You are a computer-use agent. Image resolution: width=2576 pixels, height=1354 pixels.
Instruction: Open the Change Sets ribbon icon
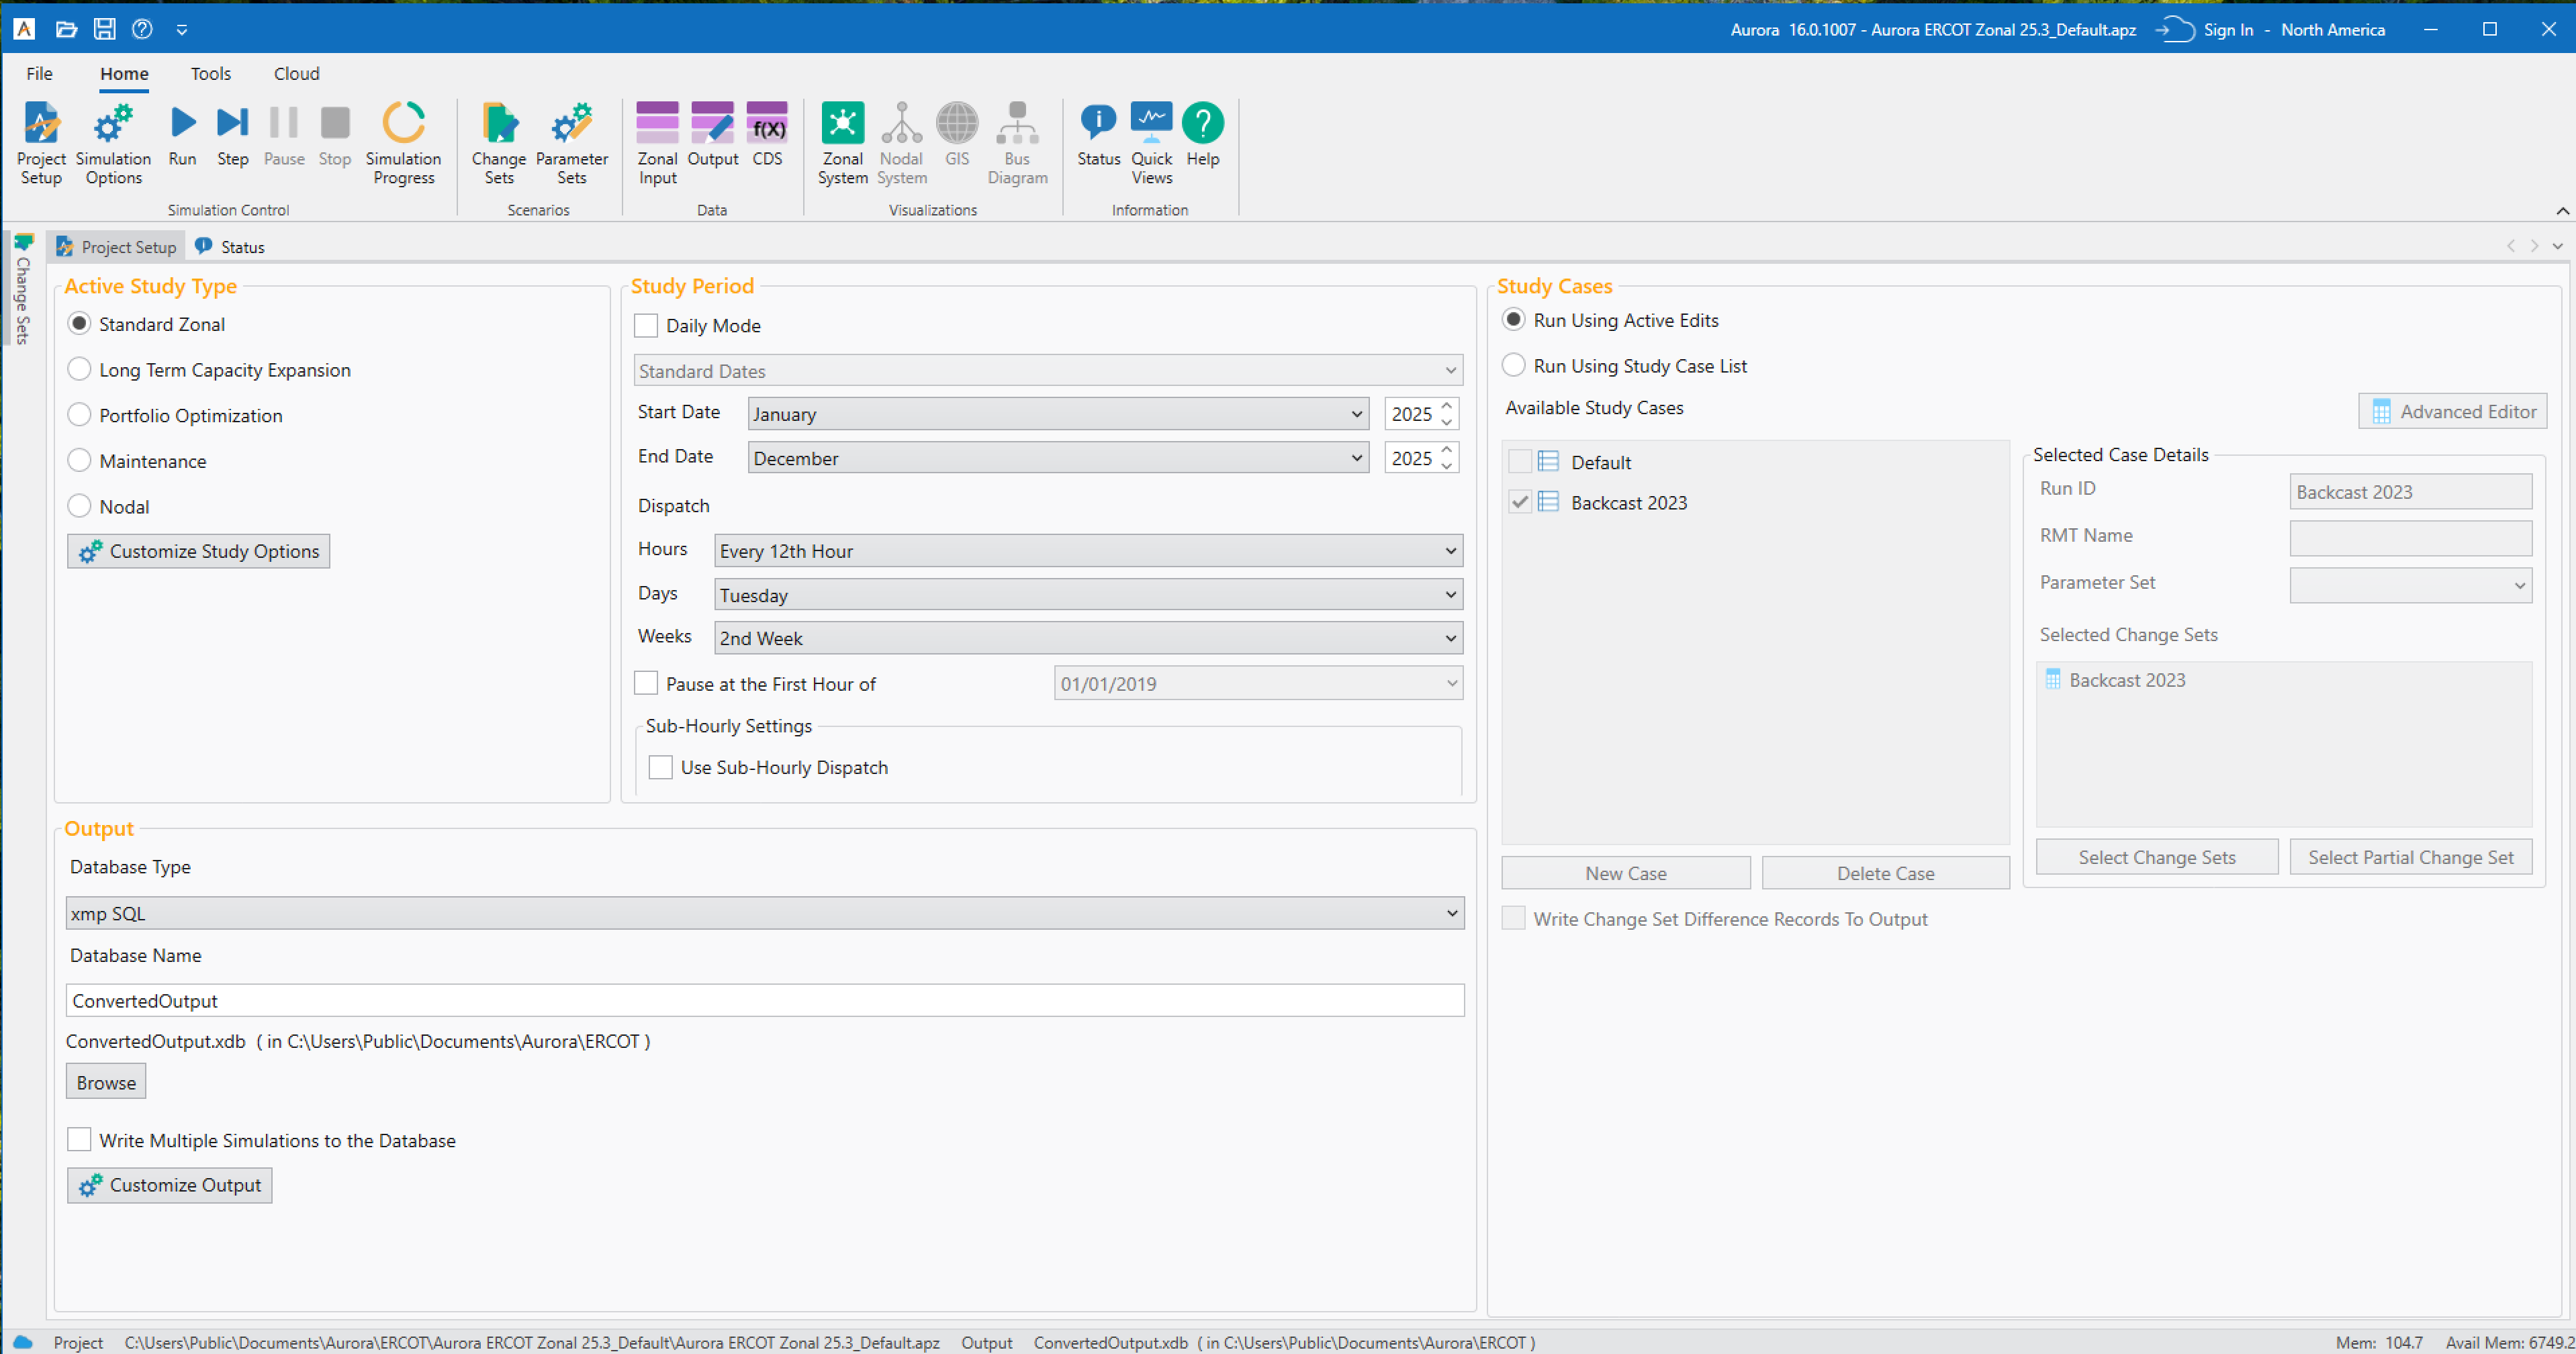coord(499,143)
